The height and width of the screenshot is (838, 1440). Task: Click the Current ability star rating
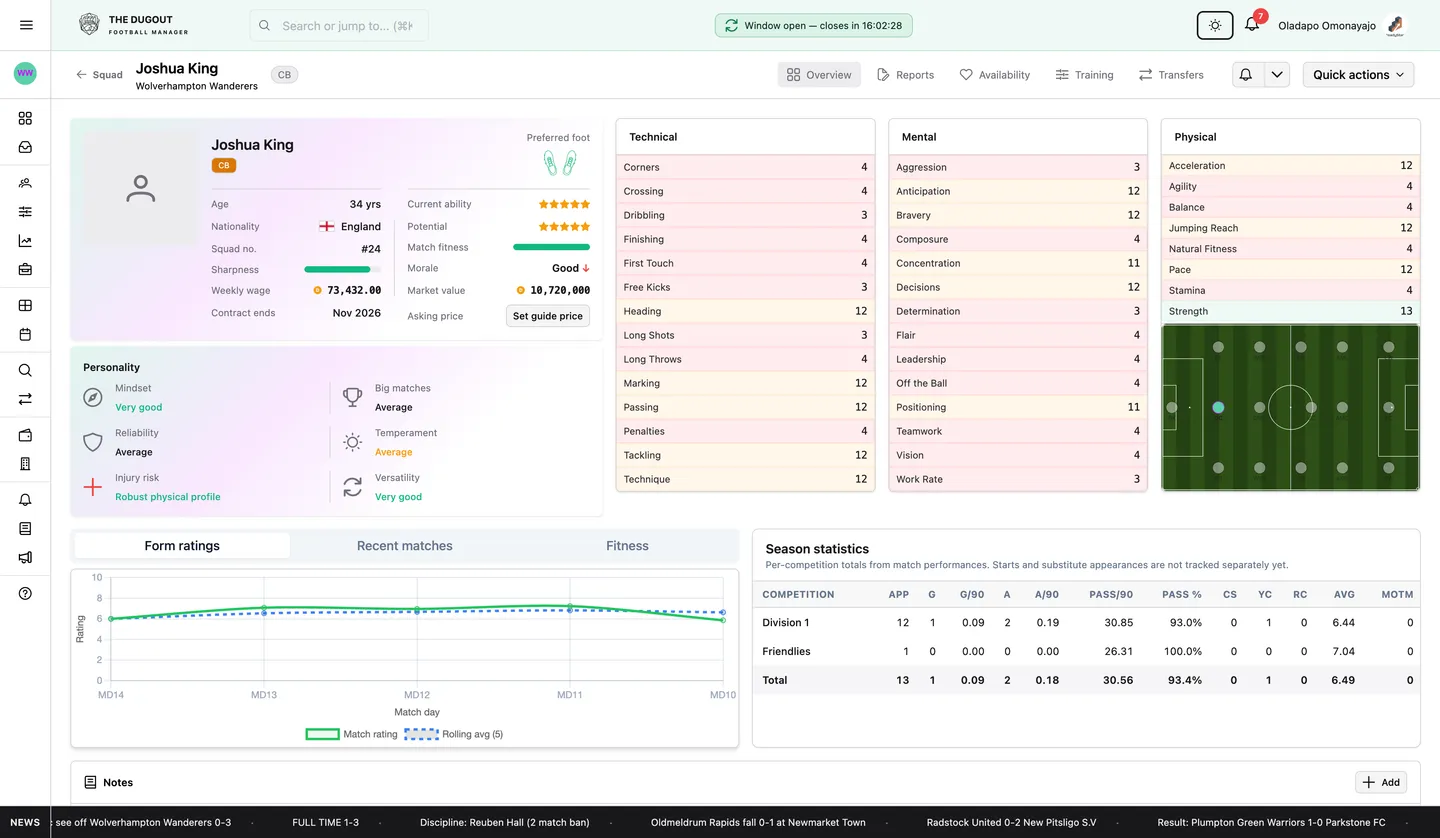pos(564,204)
